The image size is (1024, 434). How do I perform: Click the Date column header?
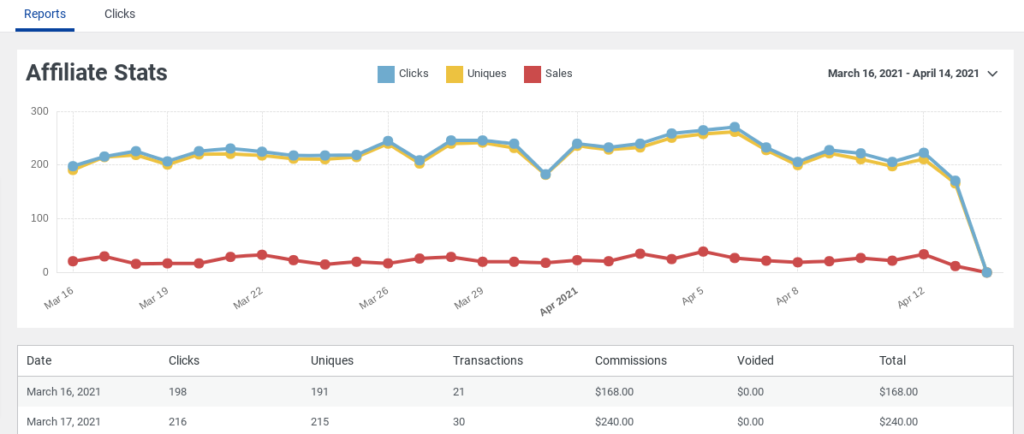point(39,361)
